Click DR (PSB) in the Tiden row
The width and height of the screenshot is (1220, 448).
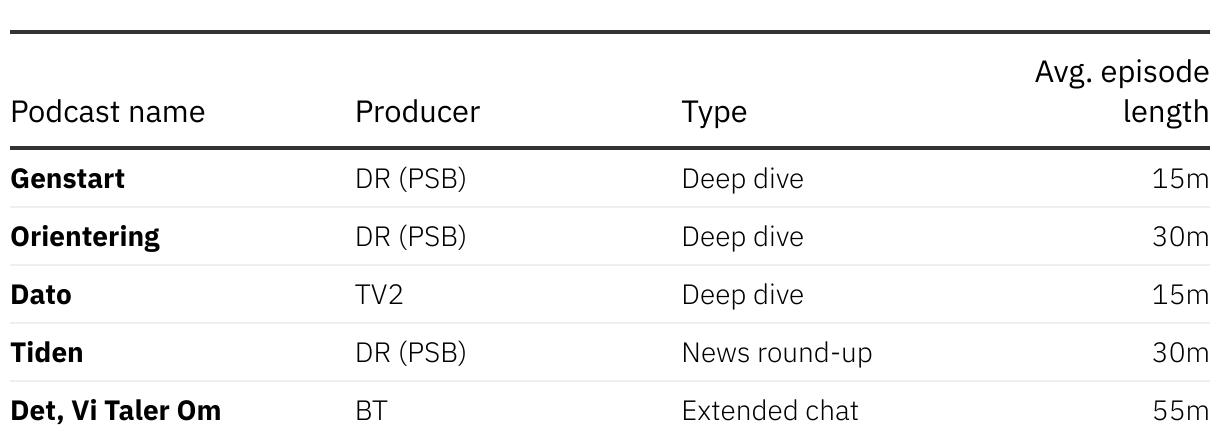411,352
